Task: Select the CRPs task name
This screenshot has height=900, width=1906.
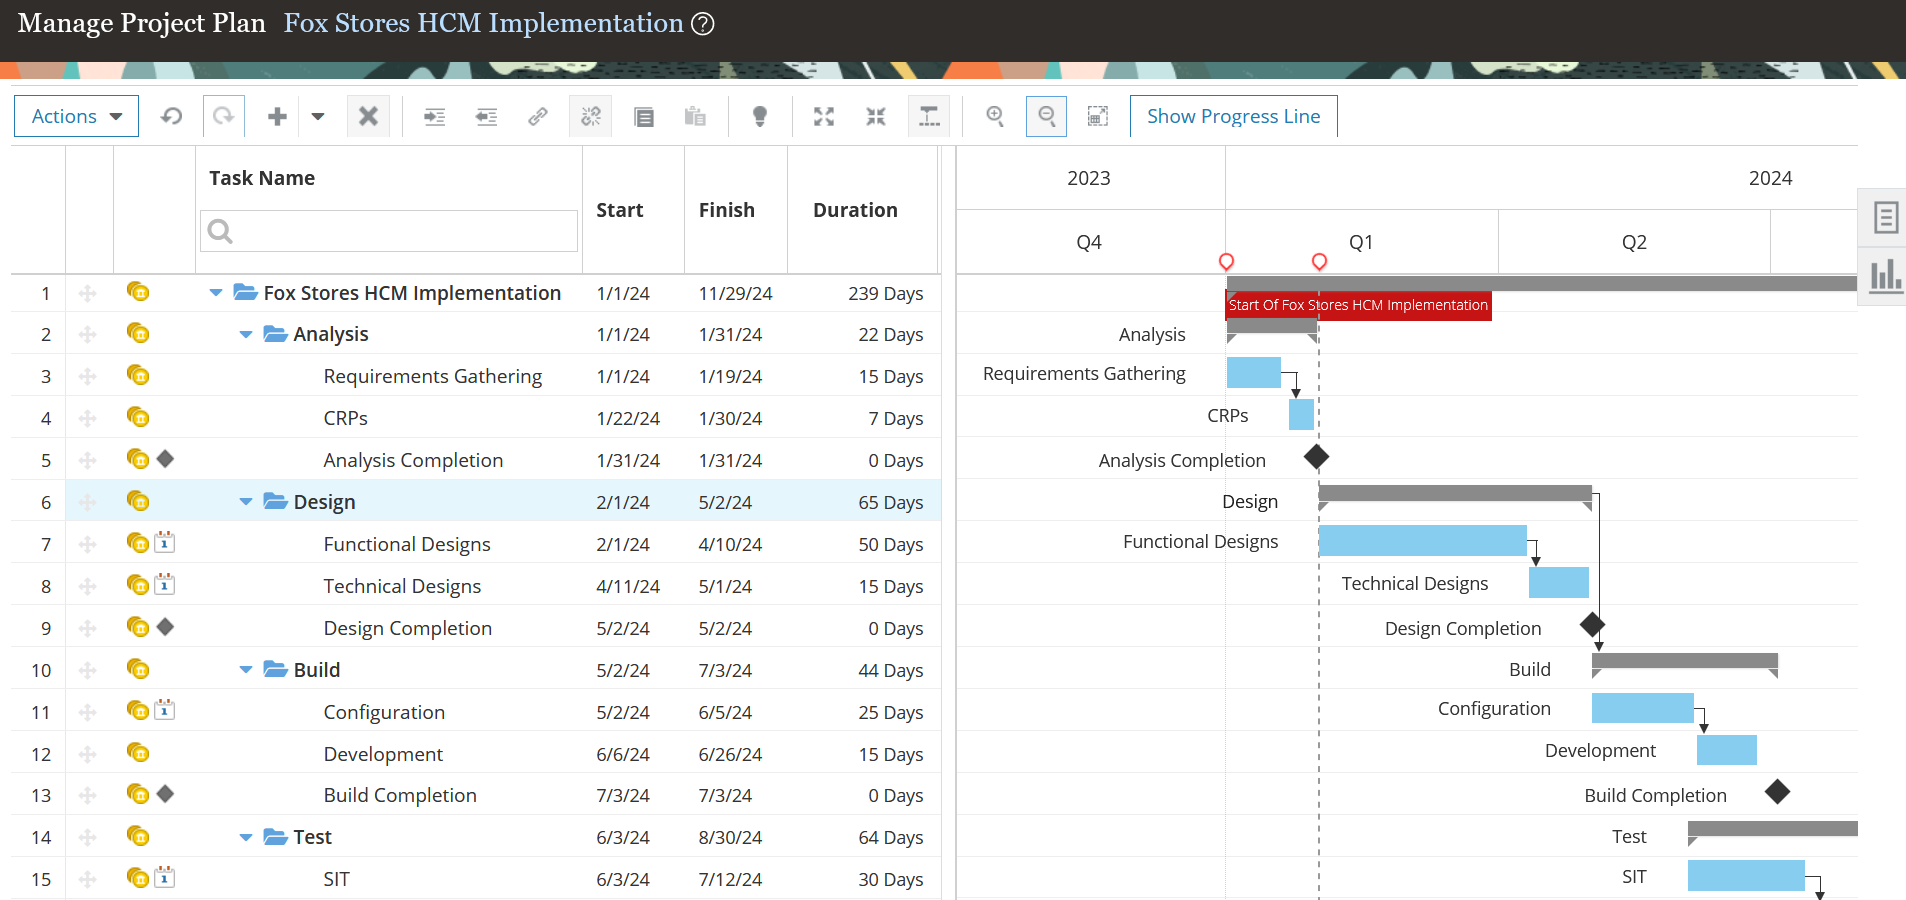Action: 346,418
